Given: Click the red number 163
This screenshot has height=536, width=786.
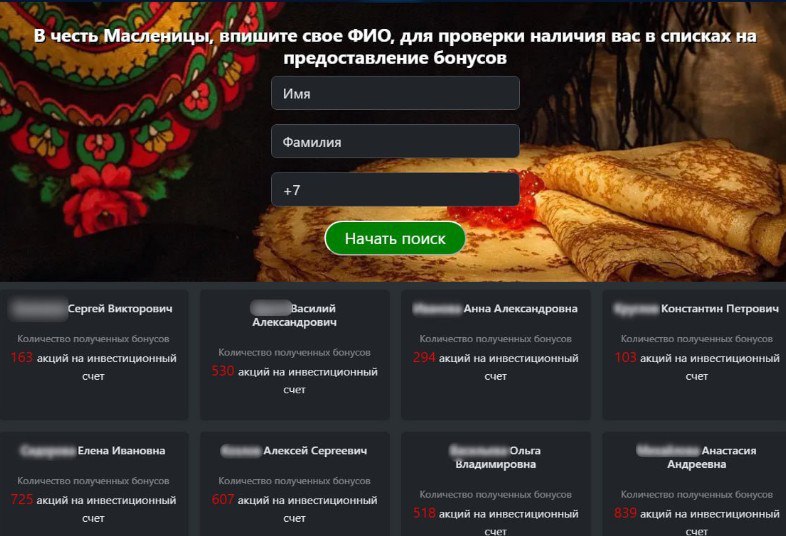Looking at the screenshot, I should [x=22, y=358].
